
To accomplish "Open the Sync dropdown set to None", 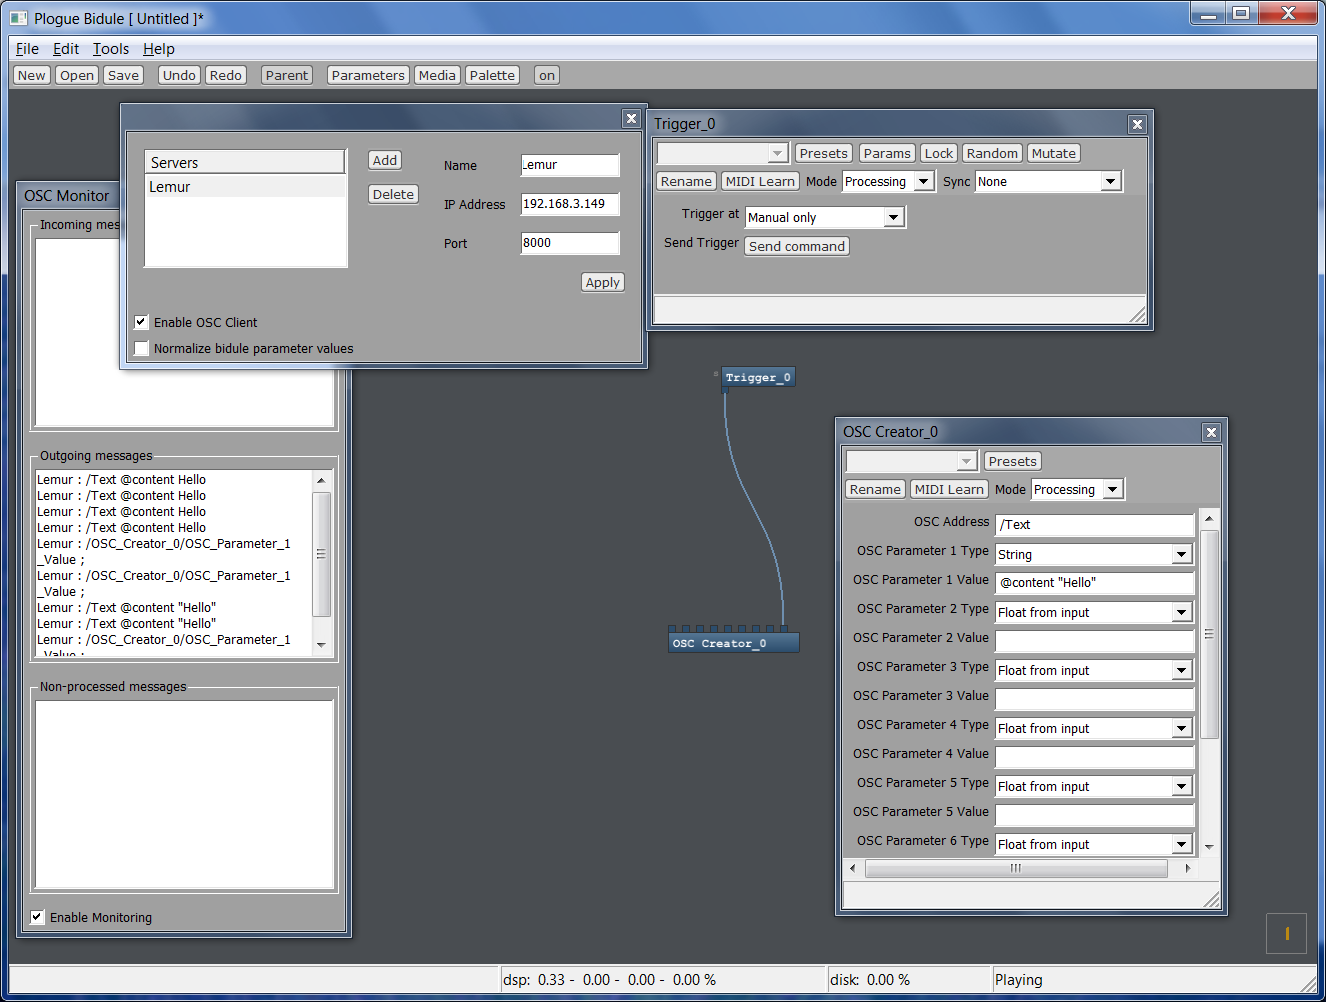I will point(1048,181).
